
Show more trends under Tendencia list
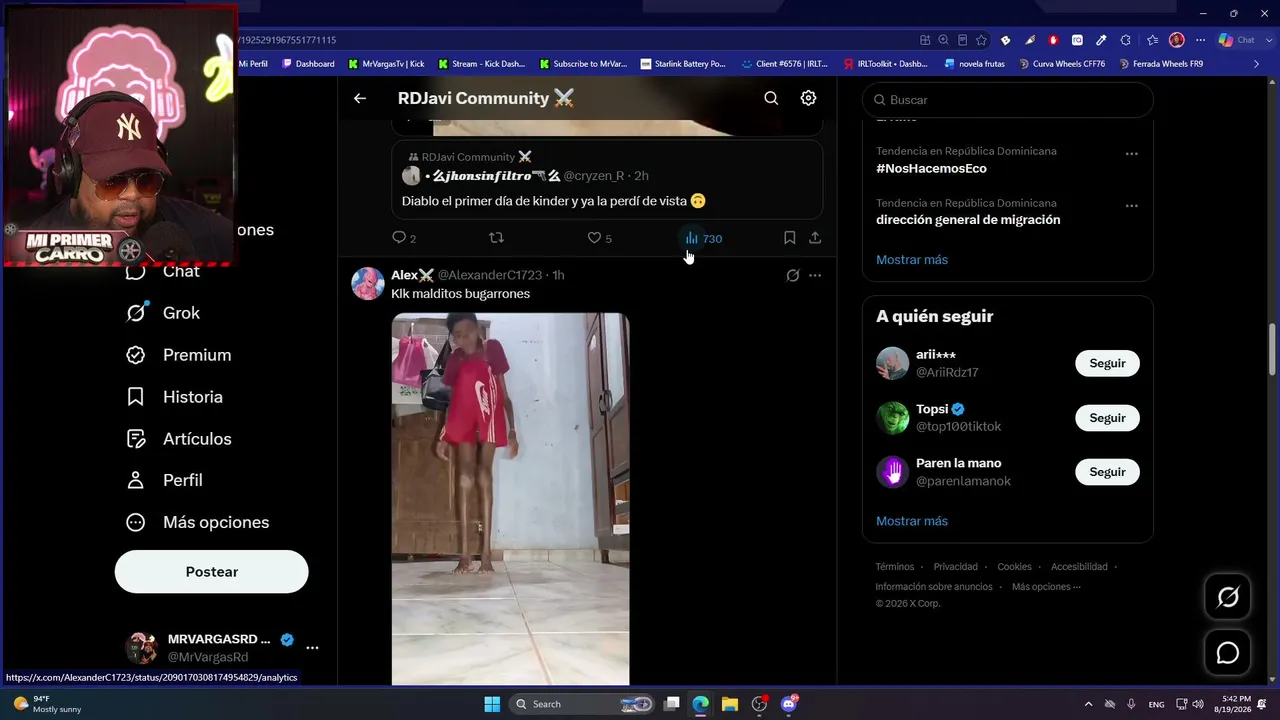coord(912,260)
